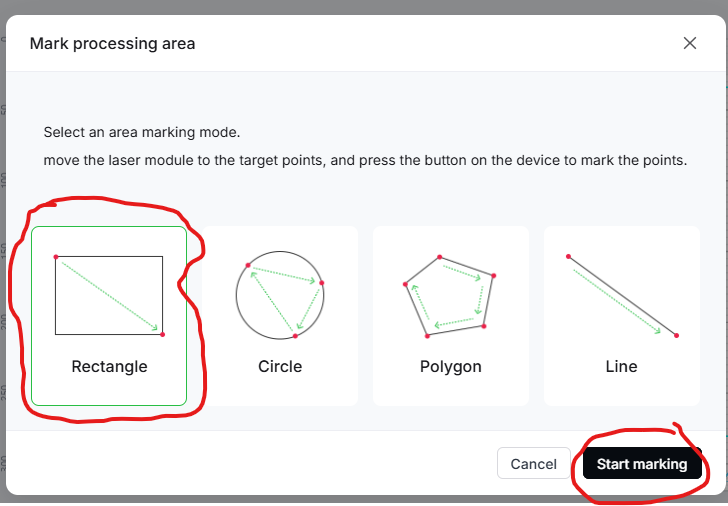Click the diagonal line illustration
The image size is (728, 506).
coord(622,296)
